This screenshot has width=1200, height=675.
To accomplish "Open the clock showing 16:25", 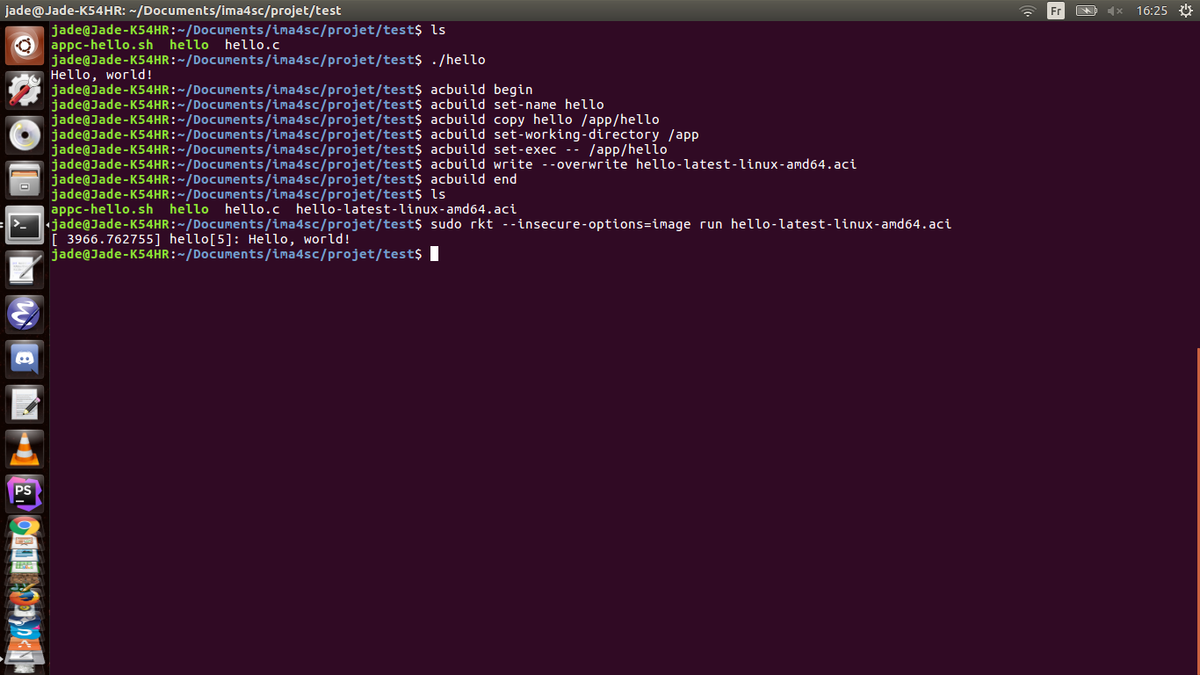I will (1152, 11).
